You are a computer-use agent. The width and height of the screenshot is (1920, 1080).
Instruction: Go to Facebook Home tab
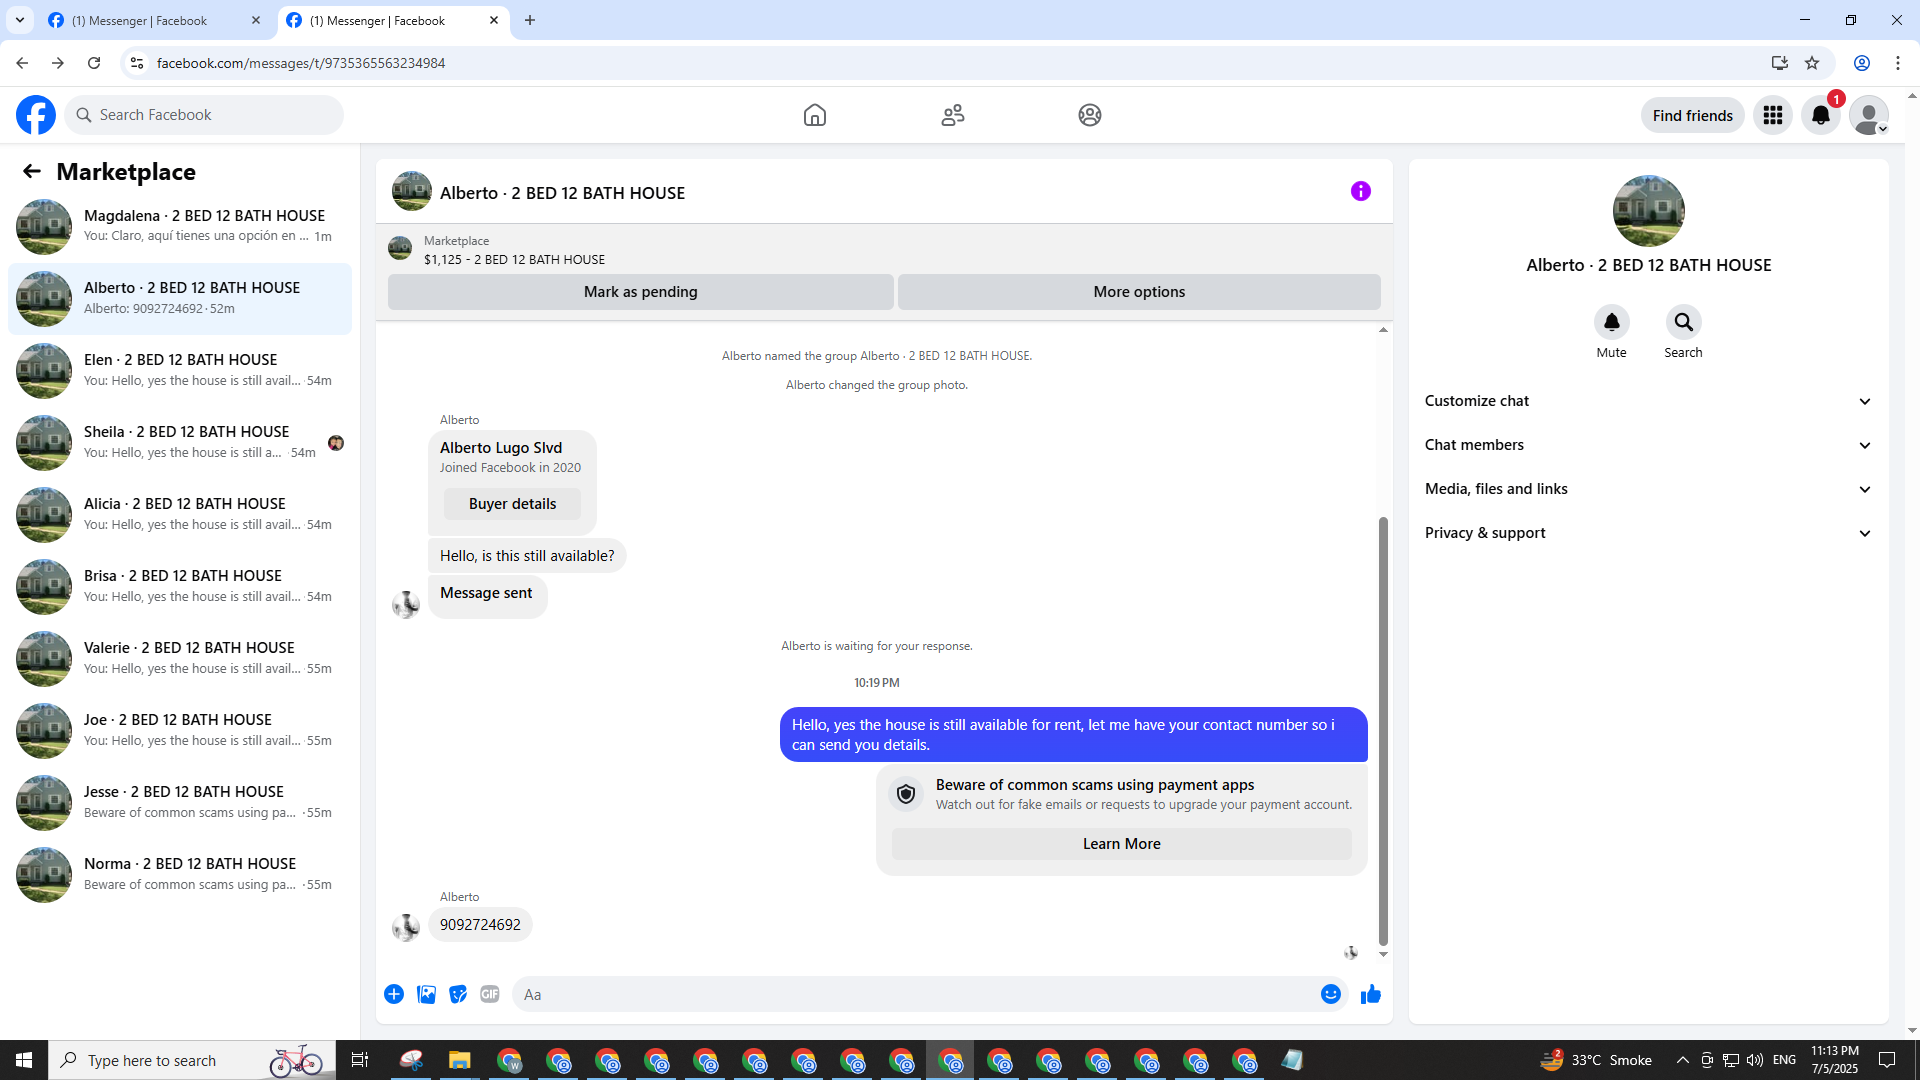click(814, 116)
